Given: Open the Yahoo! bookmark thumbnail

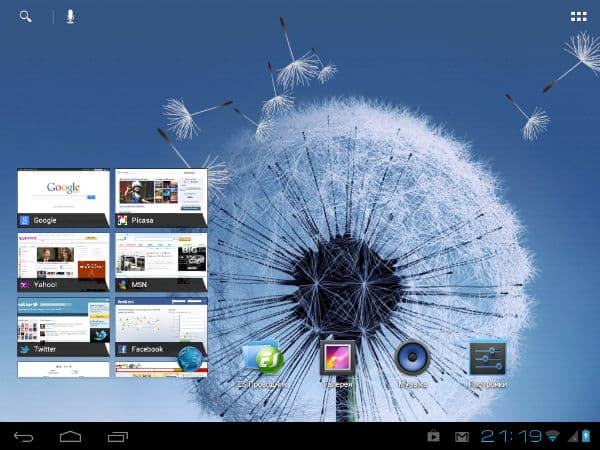Looking at the screenshot, I should coord(63,262).
